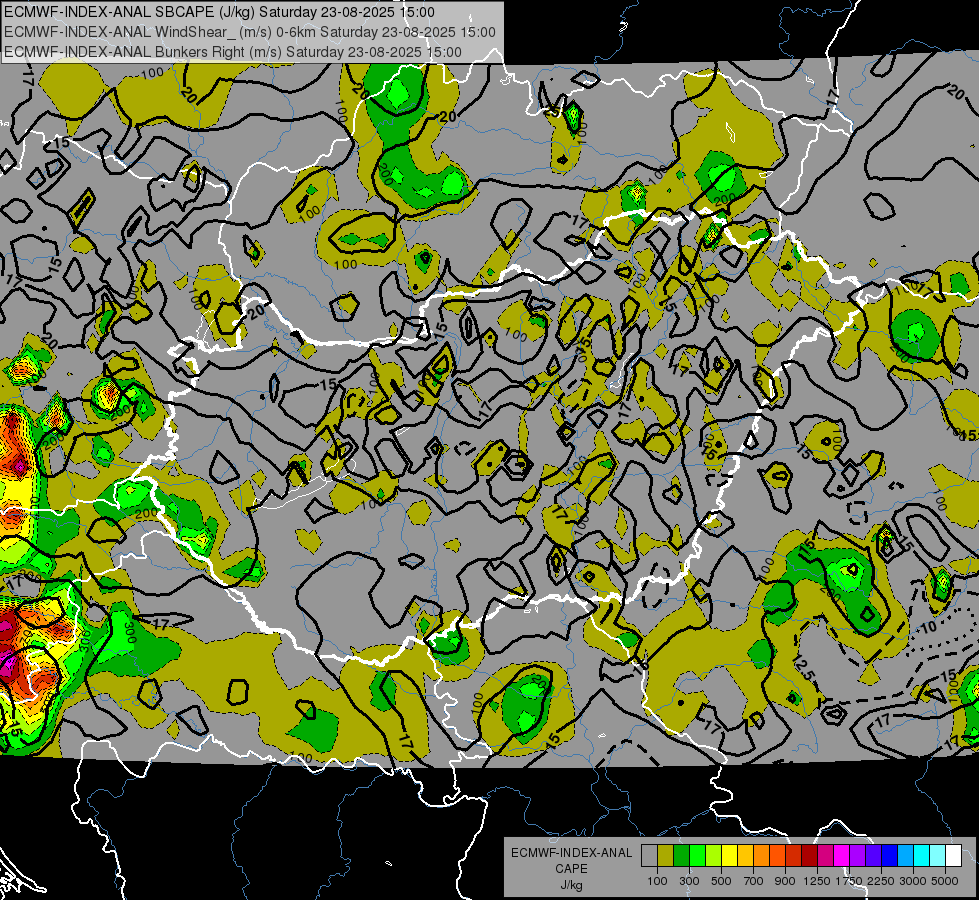
Task: Click the white legend swatch
Action: pos(953,856)
